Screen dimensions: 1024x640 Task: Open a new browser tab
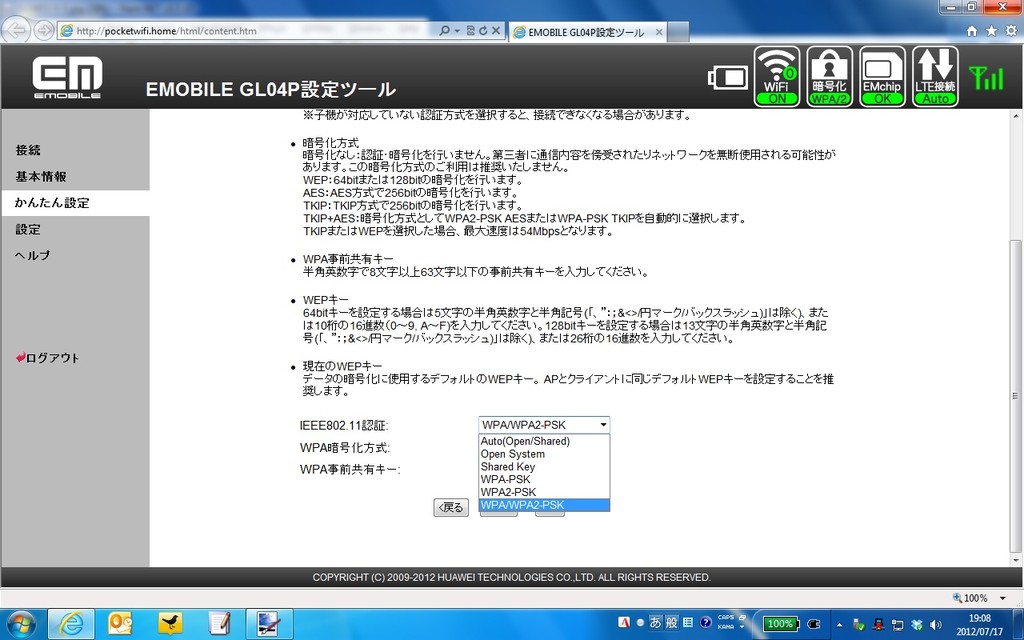point(679,32)
